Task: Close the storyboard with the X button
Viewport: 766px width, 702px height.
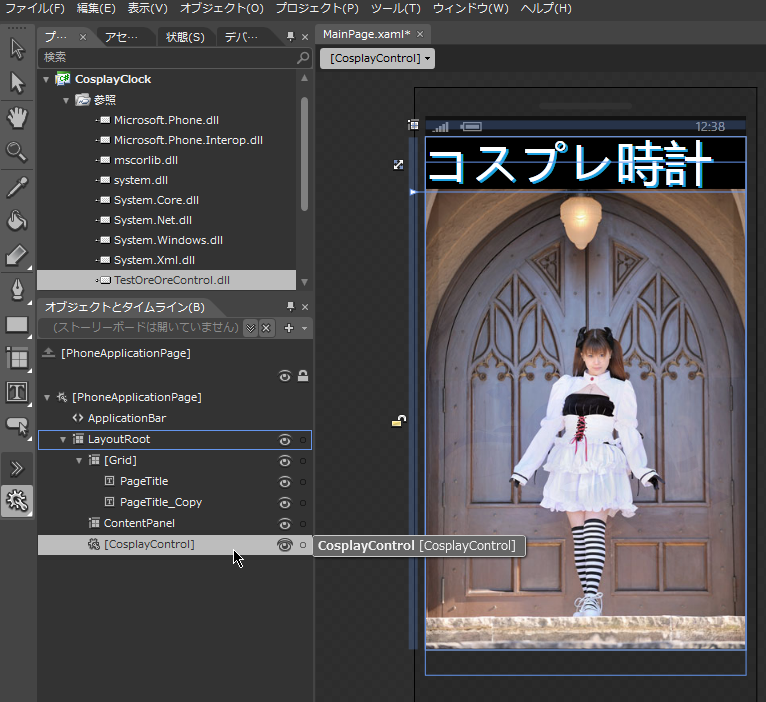Action: [266, 328]
